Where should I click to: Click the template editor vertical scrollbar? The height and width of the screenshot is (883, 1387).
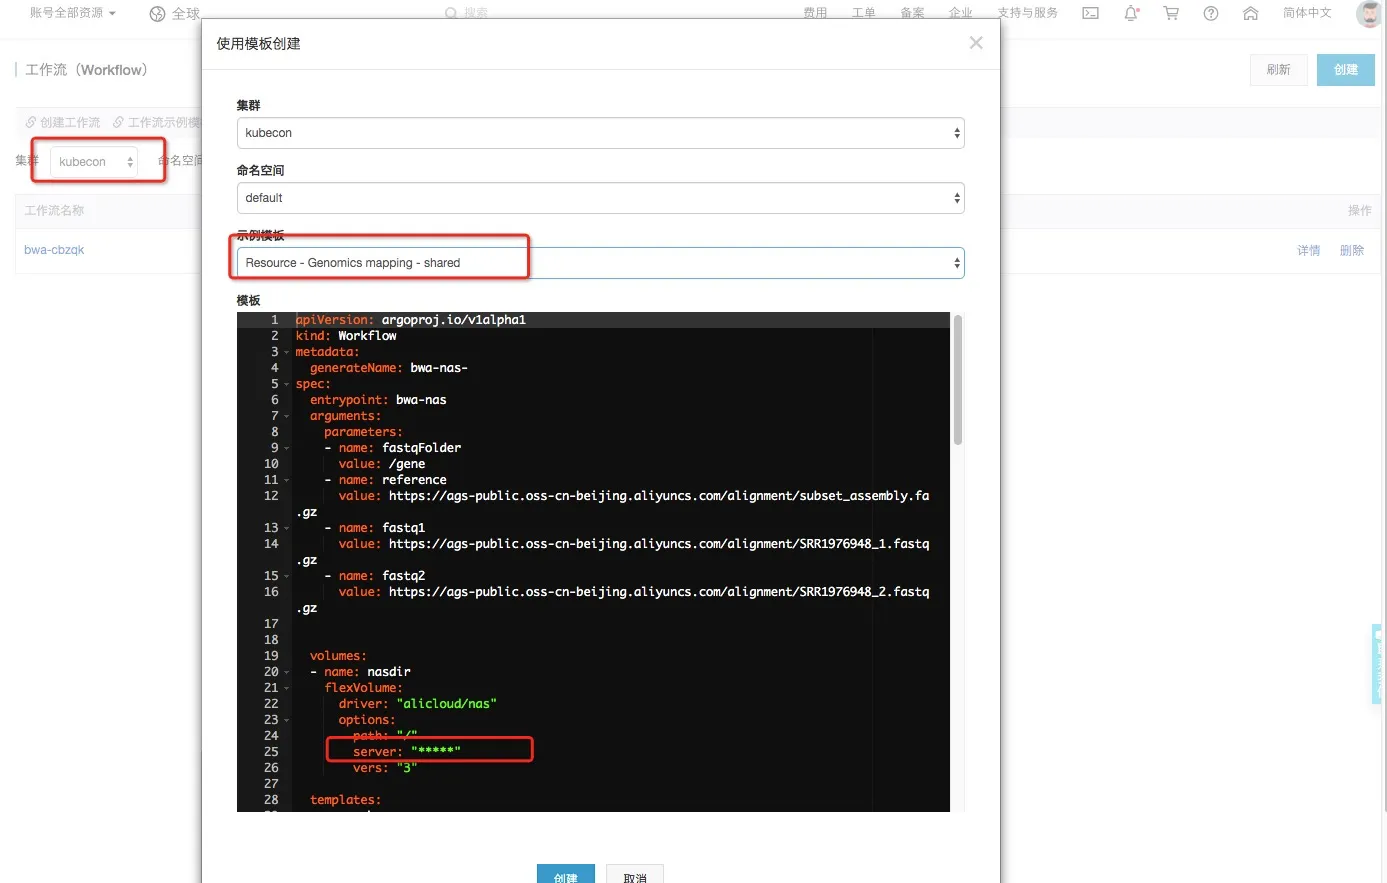coord(957,380)
